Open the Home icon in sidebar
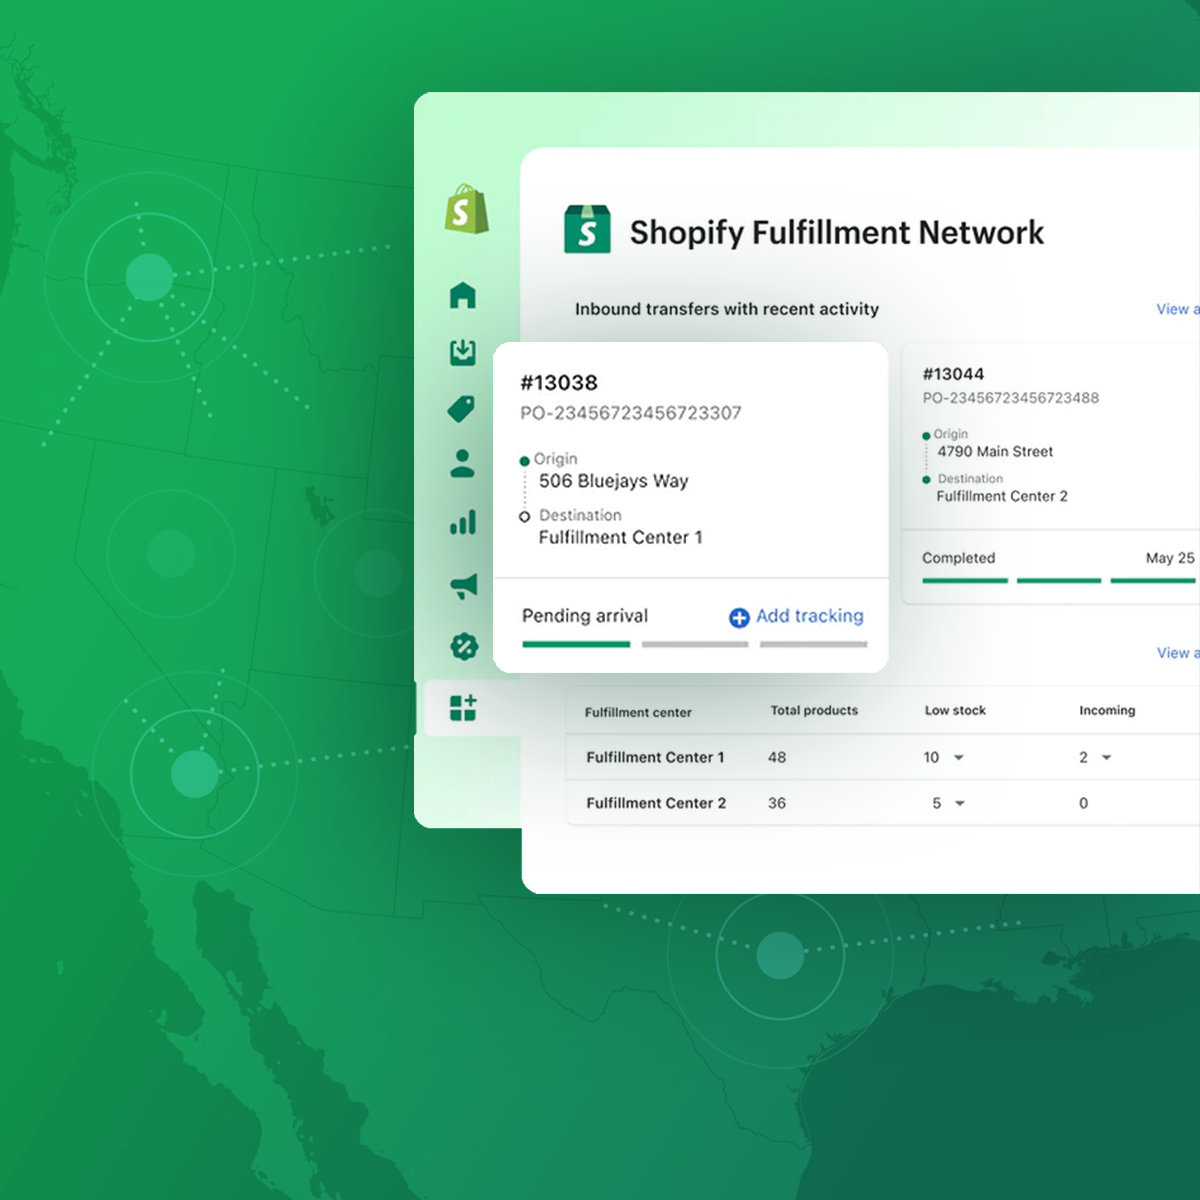Screen dimensions: 1200x1200 [463, 295]
